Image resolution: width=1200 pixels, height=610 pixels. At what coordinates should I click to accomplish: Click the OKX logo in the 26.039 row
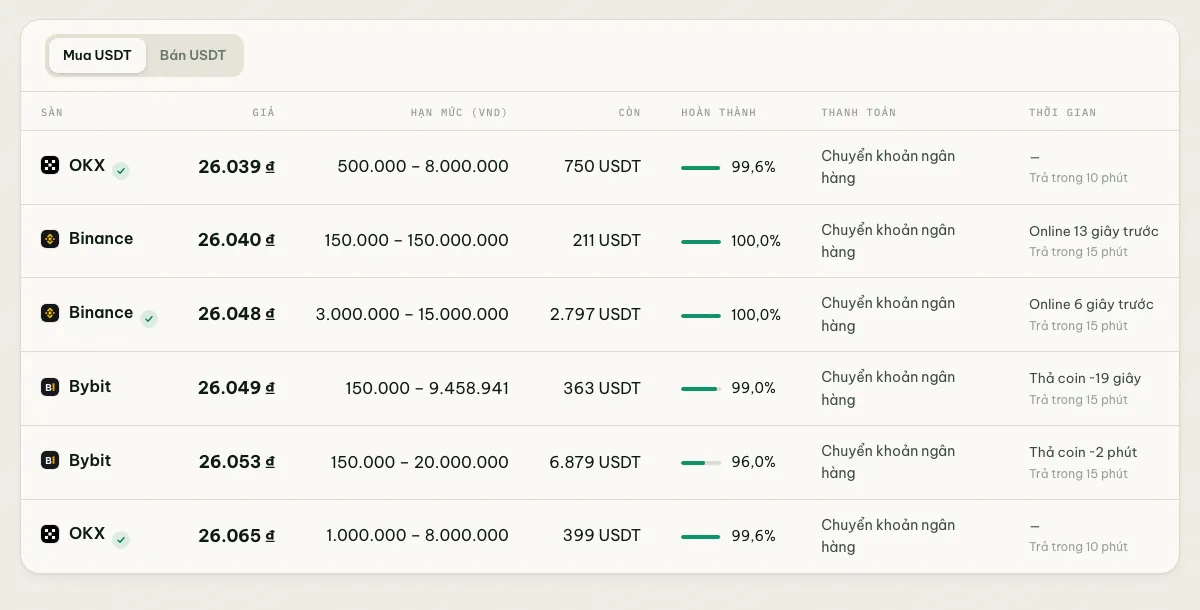click(50, 165)
